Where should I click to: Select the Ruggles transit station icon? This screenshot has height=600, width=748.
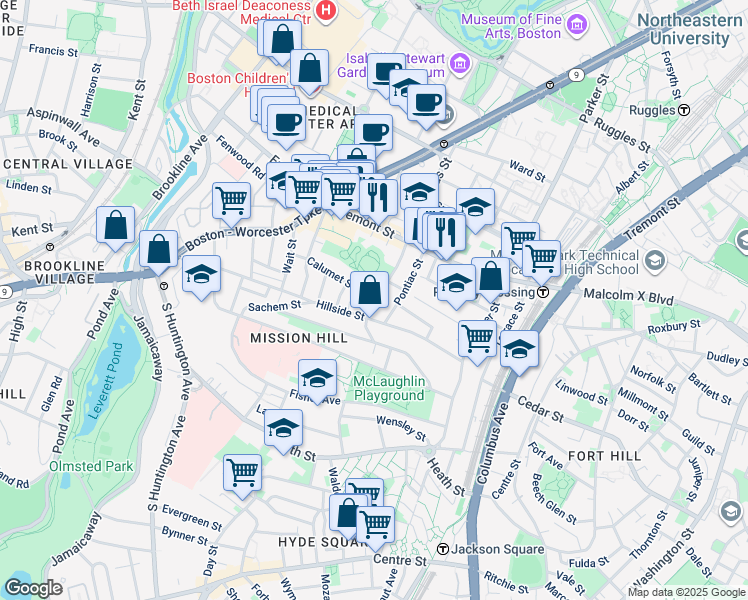[684, 110]
